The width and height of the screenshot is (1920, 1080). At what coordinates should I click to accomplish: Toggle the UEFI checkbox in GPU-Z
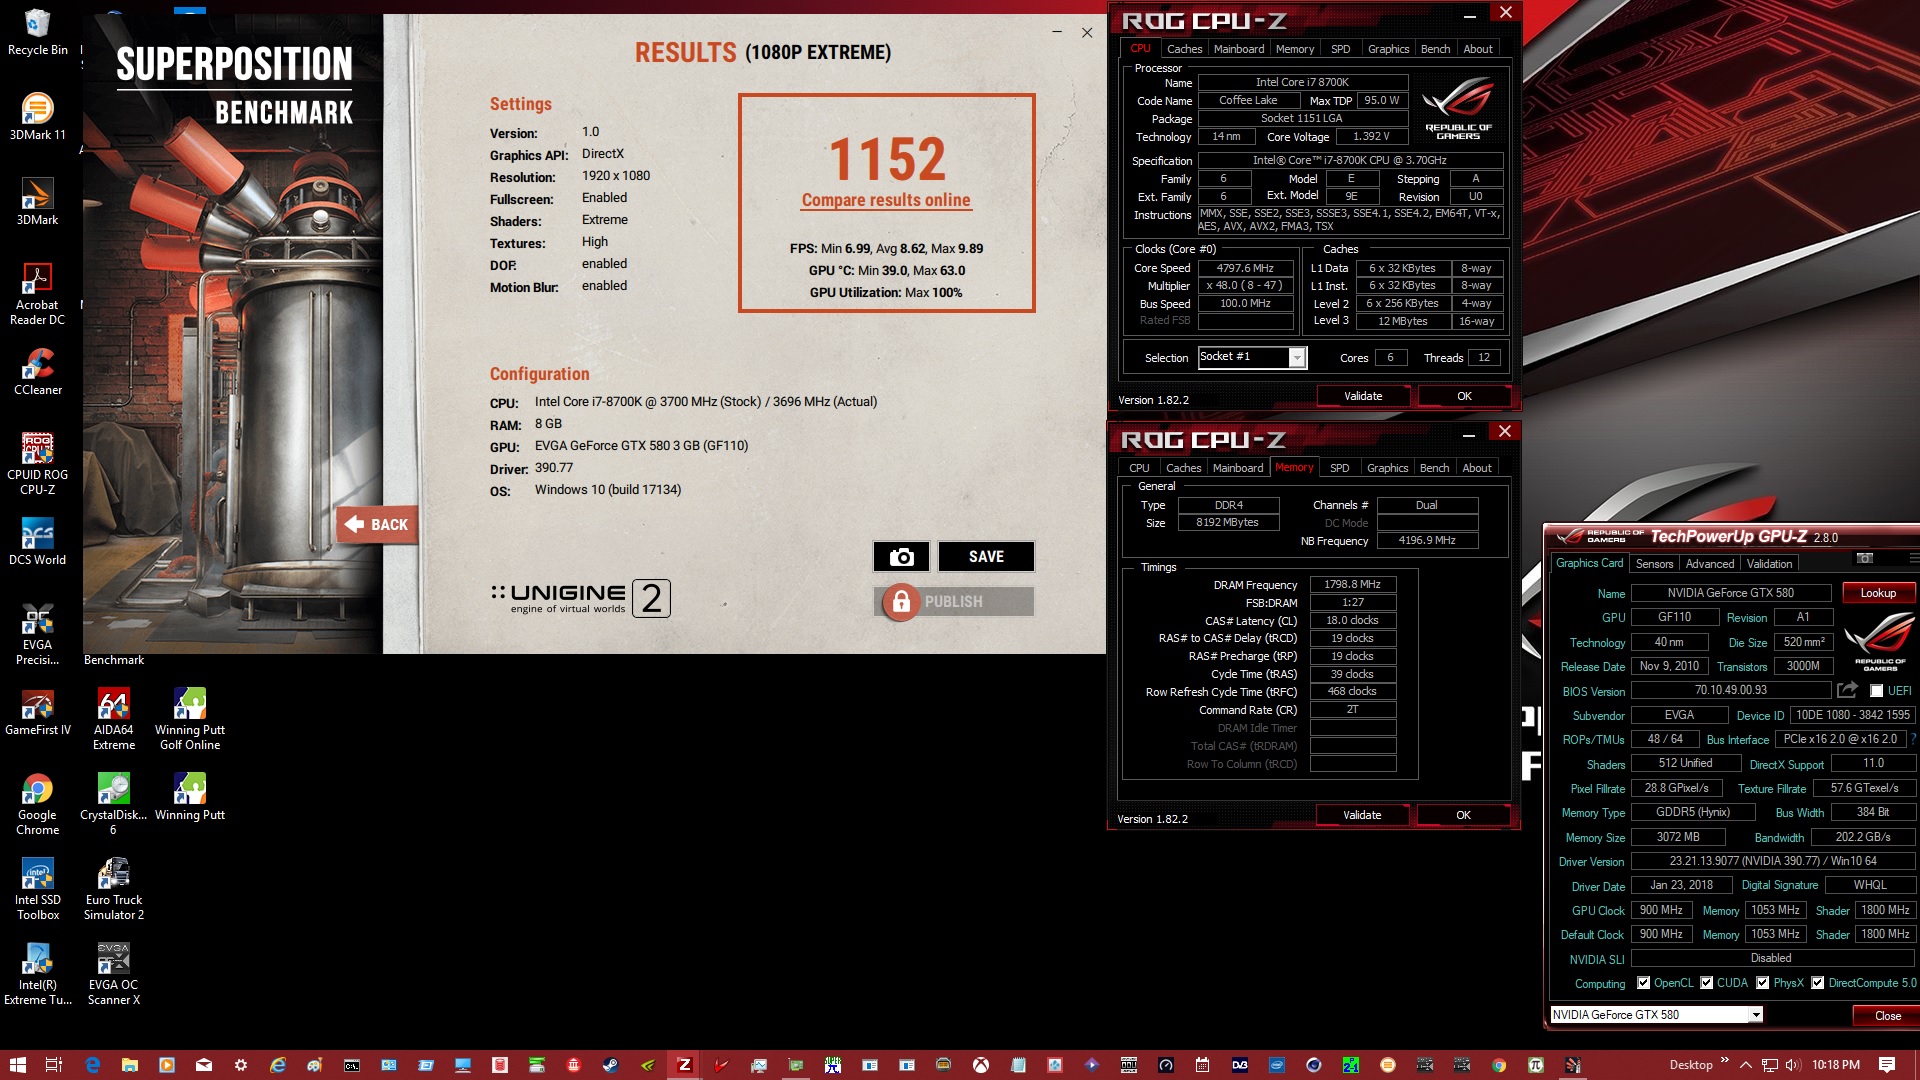click(x=1877, y=691)
